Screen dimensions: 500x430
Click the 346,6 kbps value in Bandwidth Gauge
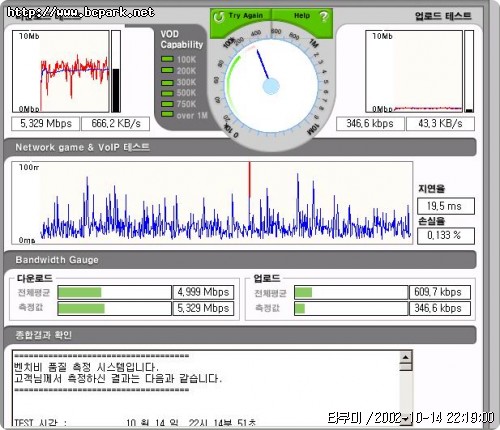(x=439, y=308)
